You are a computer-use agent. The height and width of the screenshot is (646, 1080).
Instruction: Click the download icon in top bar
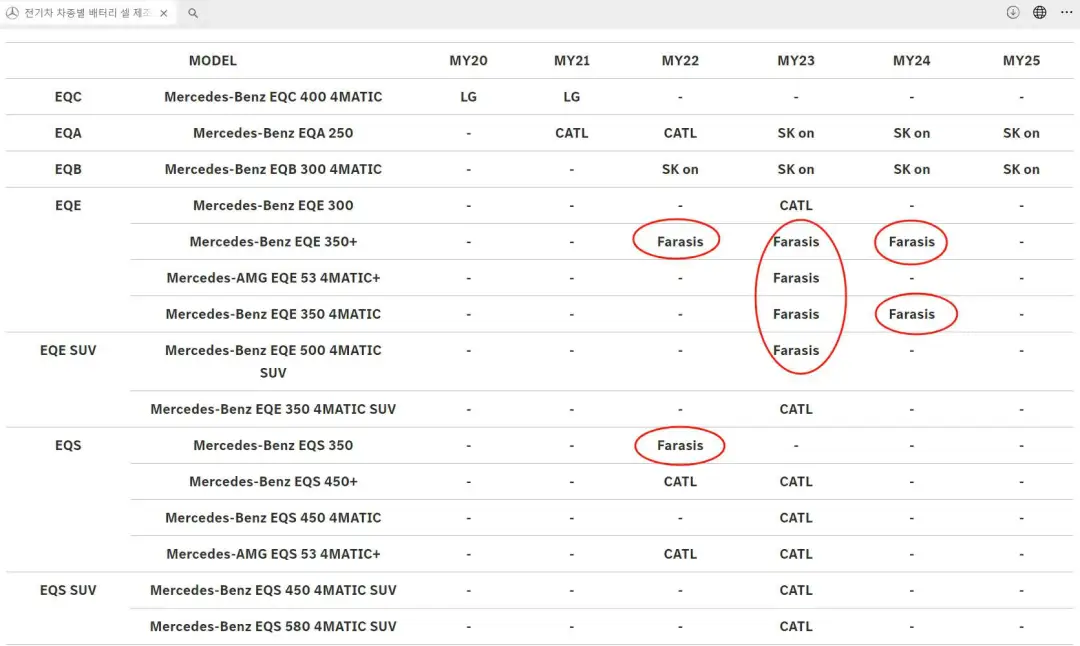coord(1012,12)
